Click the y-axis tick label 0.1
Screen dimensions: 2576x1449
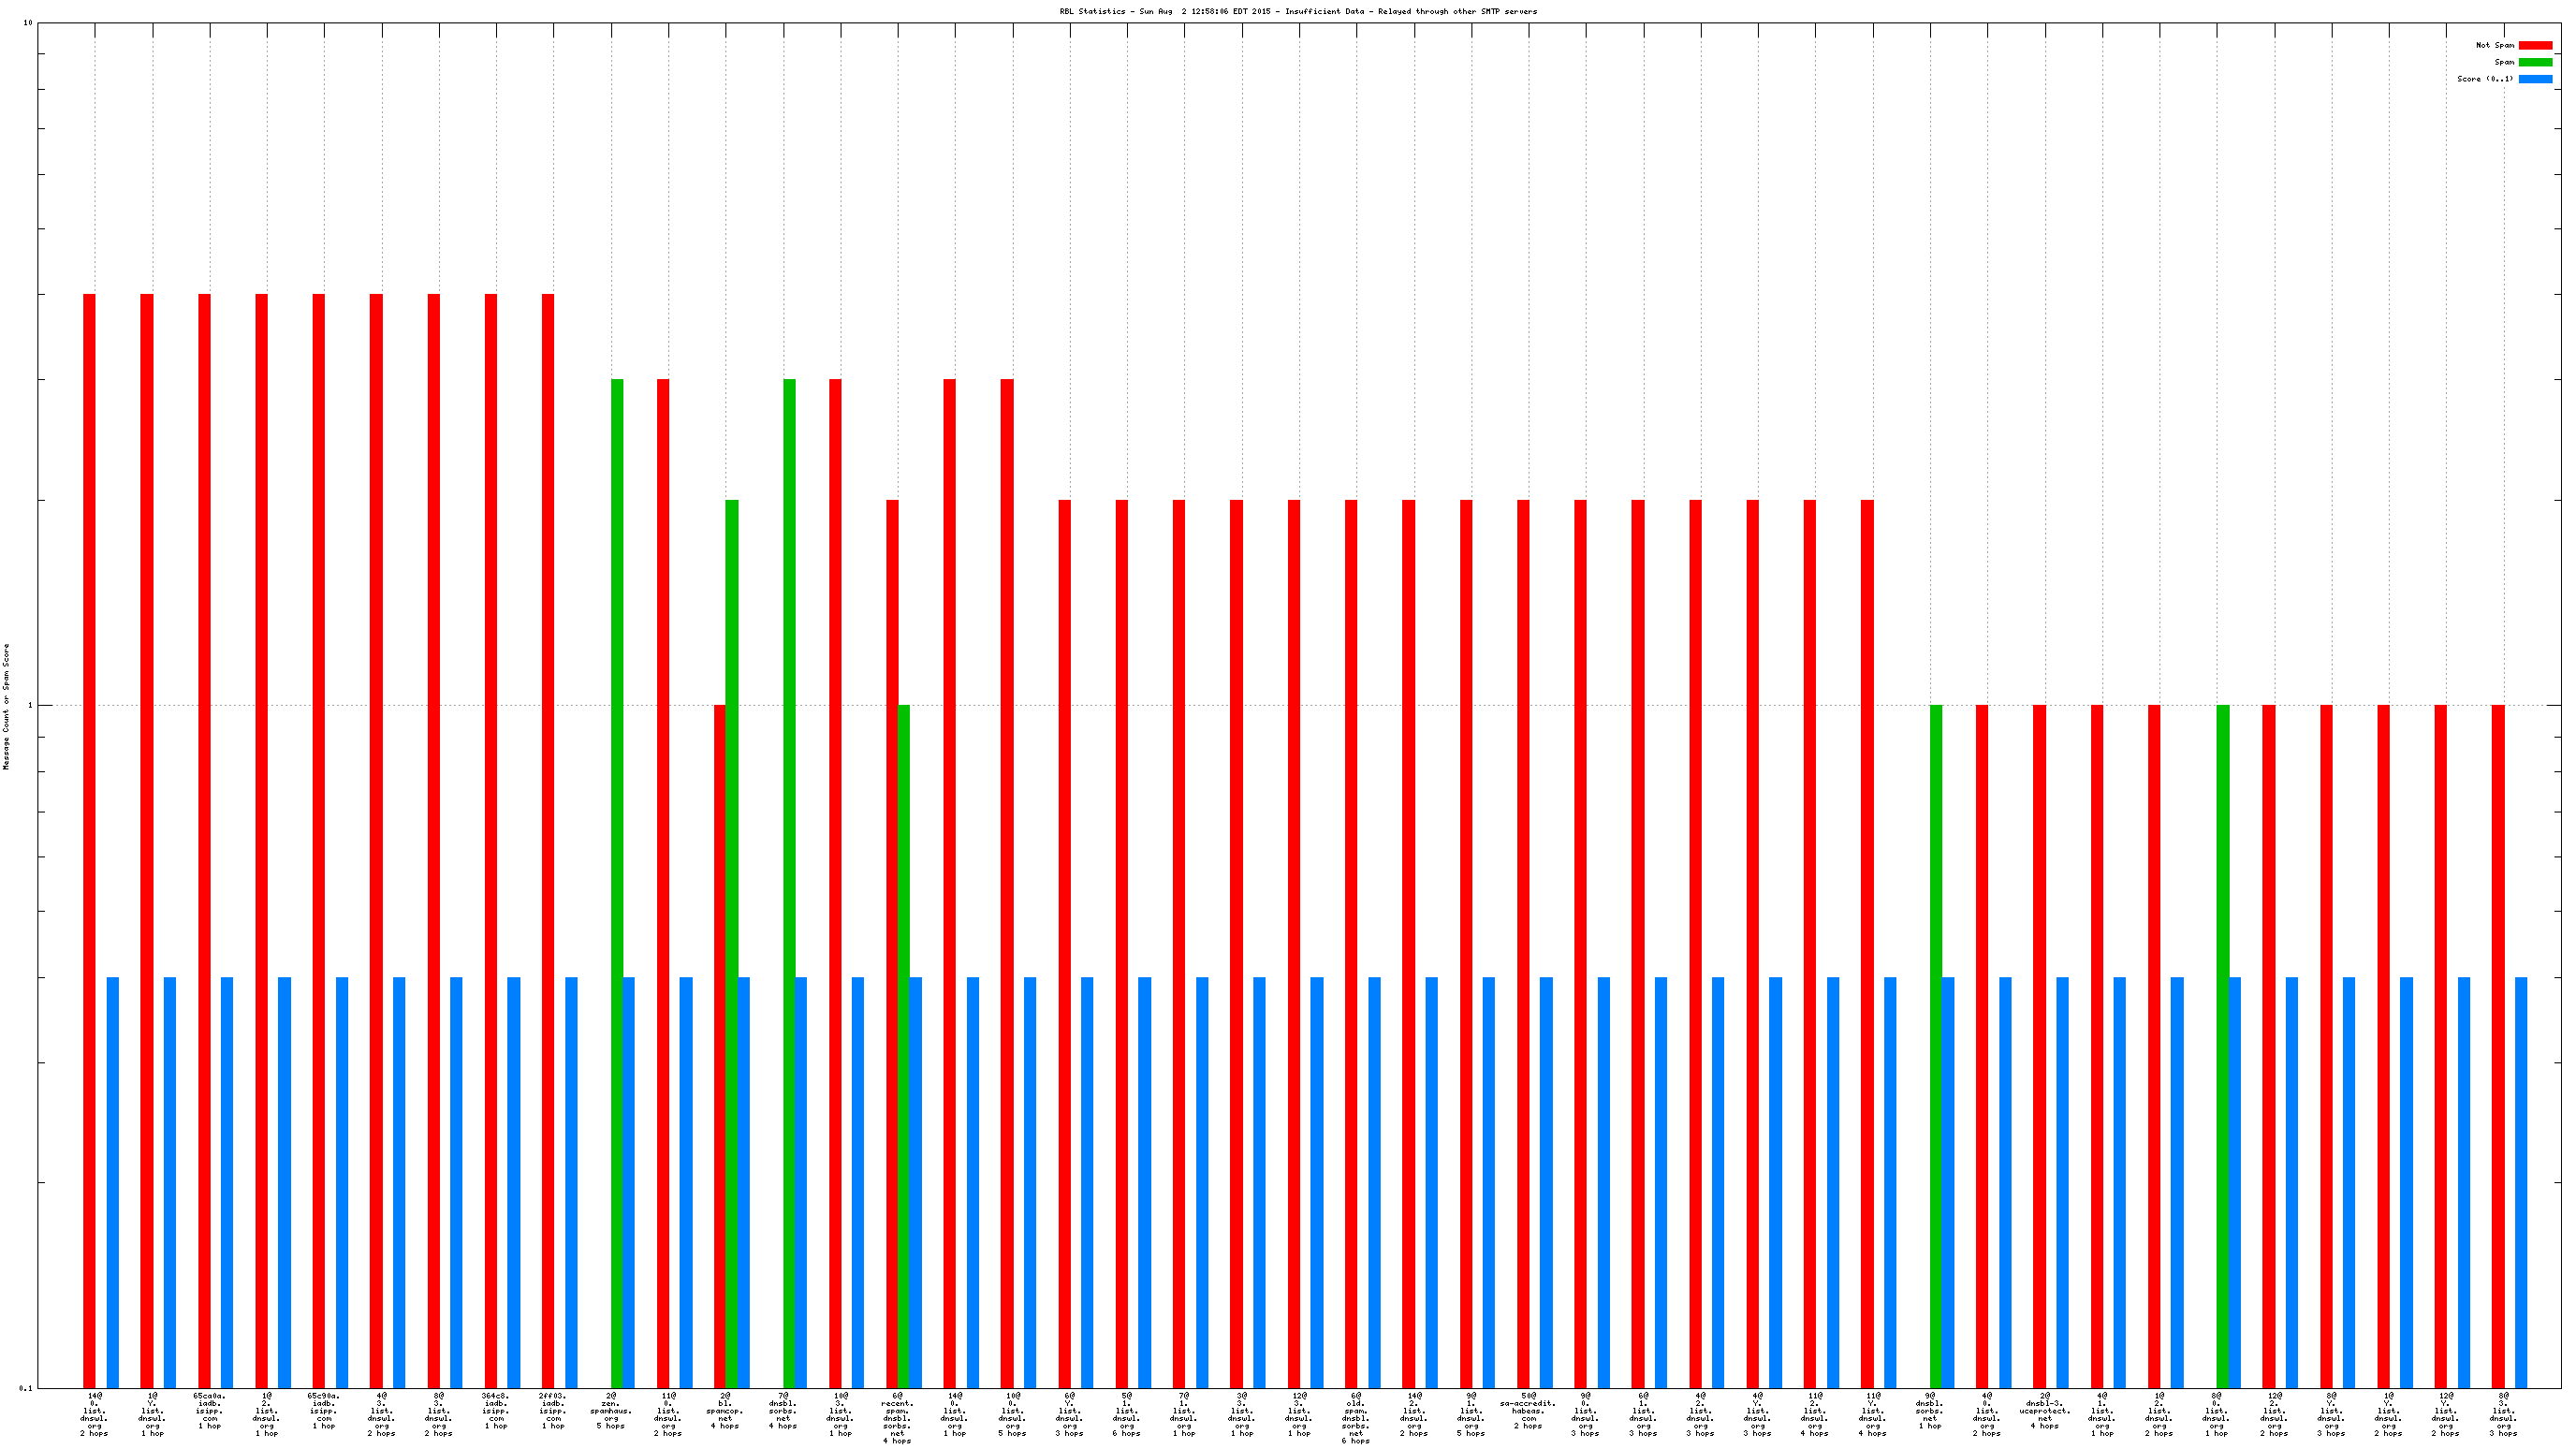click(25, 1388)
